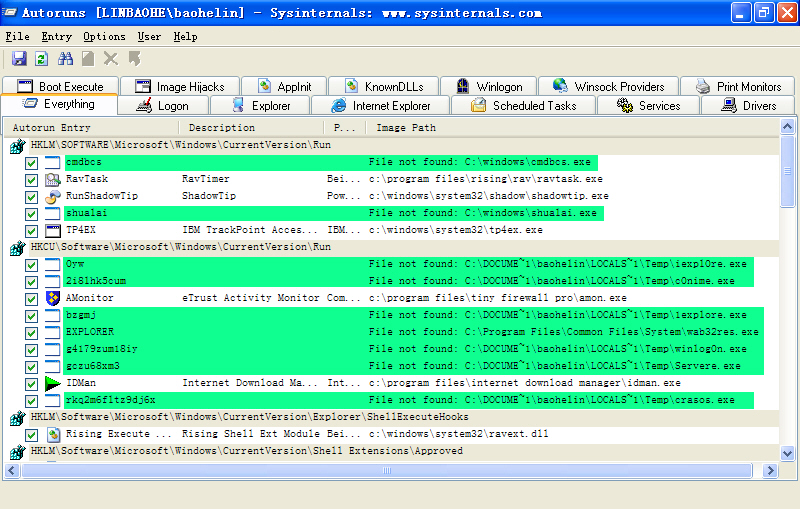Click the Refresh toolbar icon
800x509 pixels.
point(42,59)
